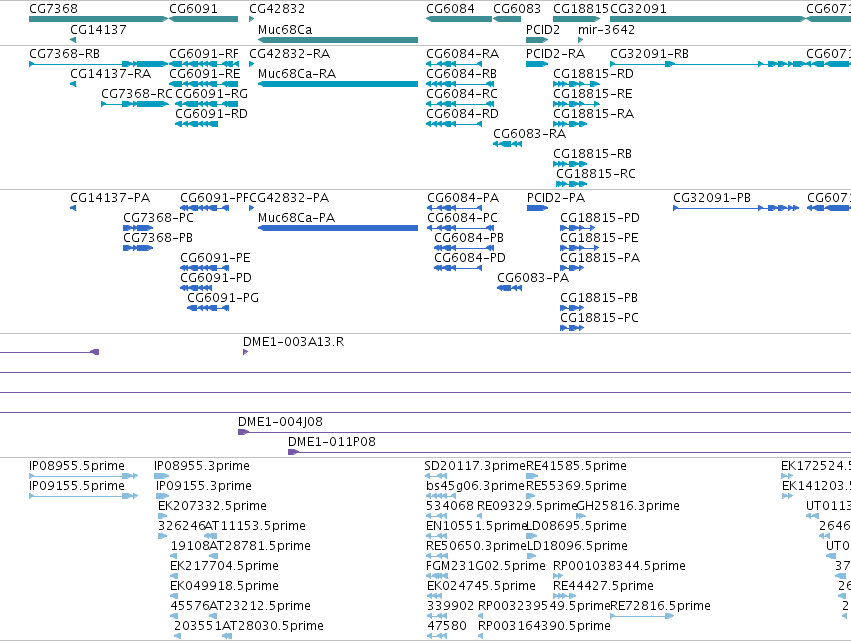
Task: Select transcript CG18815-RE
Action: pyautogui.click(x=593, y=94)
